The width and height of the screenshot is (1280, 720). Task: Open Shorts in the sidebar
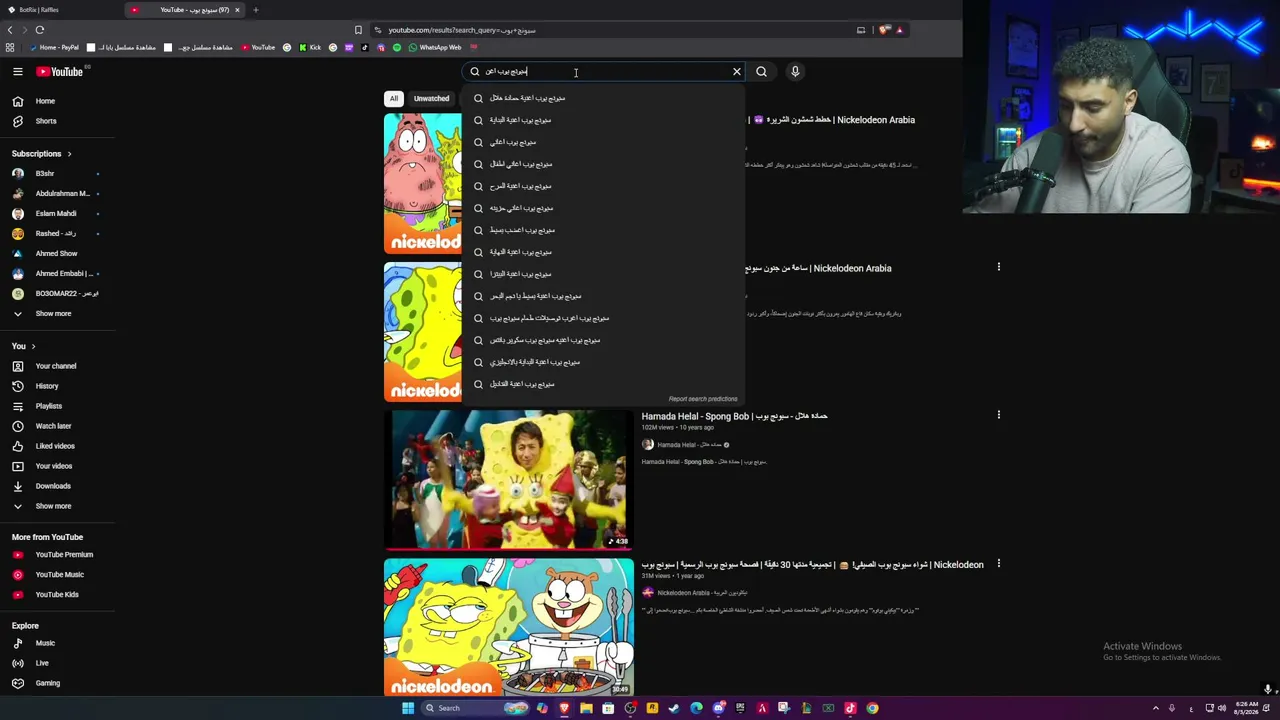tap(56, 121)
